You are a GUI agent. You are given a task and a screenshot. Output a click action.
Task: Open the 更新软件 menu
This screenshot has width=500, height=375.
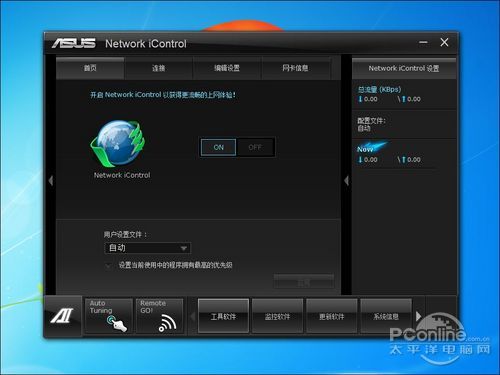332,316
